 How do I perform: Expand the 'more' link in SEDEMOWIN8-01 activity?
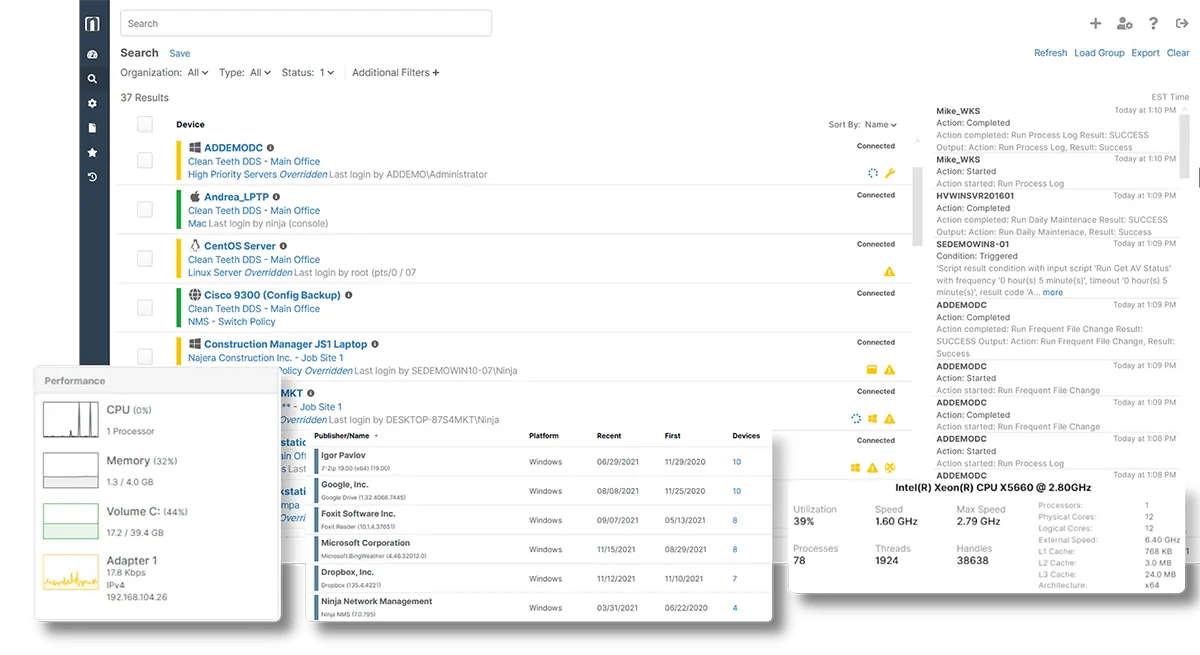[1053, 293]
